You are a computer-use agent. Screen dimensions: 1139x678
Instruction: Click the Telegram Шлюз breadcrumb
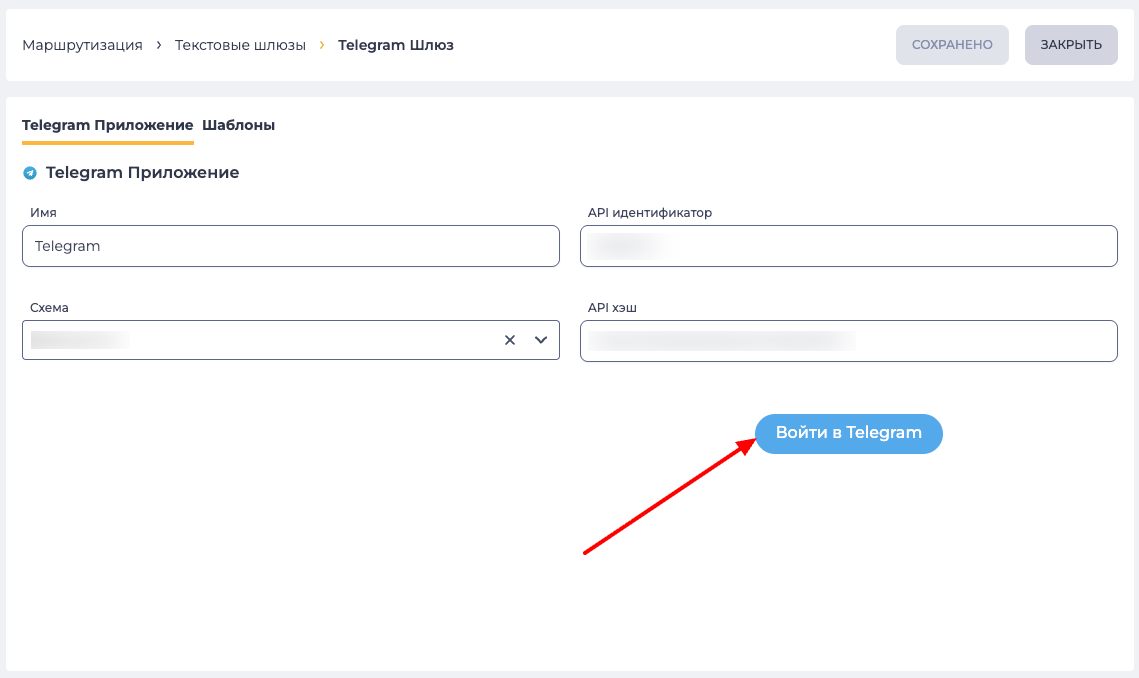(x=396, y=45)
